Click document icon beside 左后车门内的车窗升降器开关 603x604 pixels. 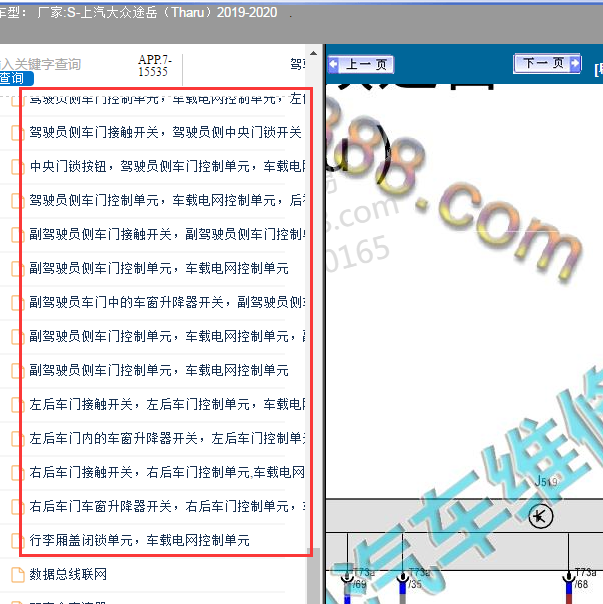click(x=17, y=439)
